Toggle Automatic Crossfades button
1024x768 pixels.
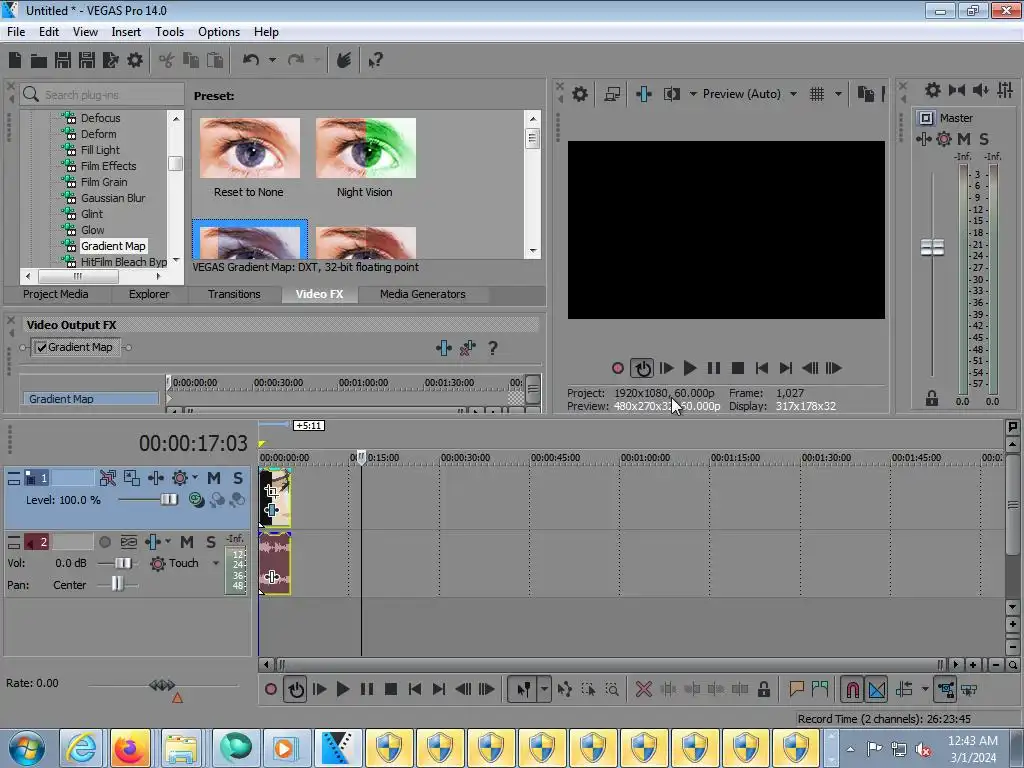[876, 689]
